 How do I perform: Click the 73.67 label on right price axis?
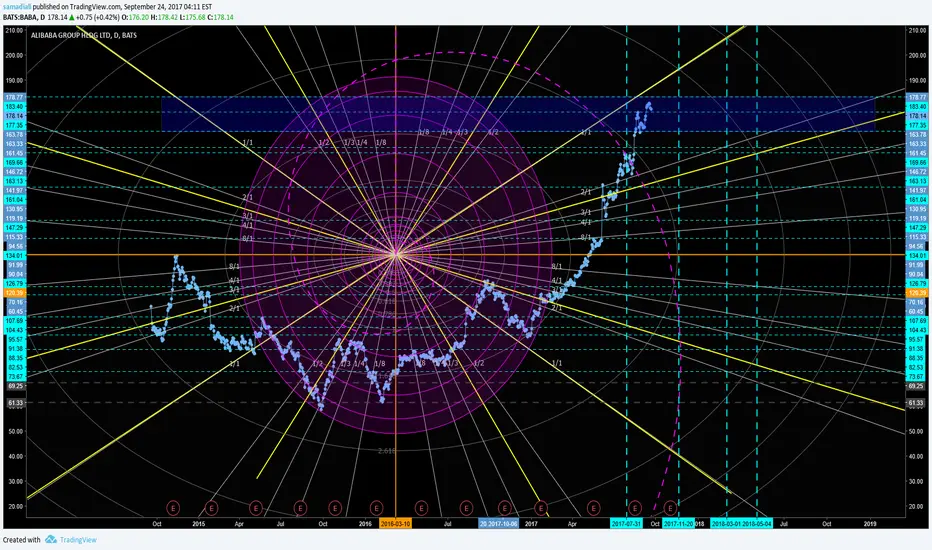coord(917,377)
